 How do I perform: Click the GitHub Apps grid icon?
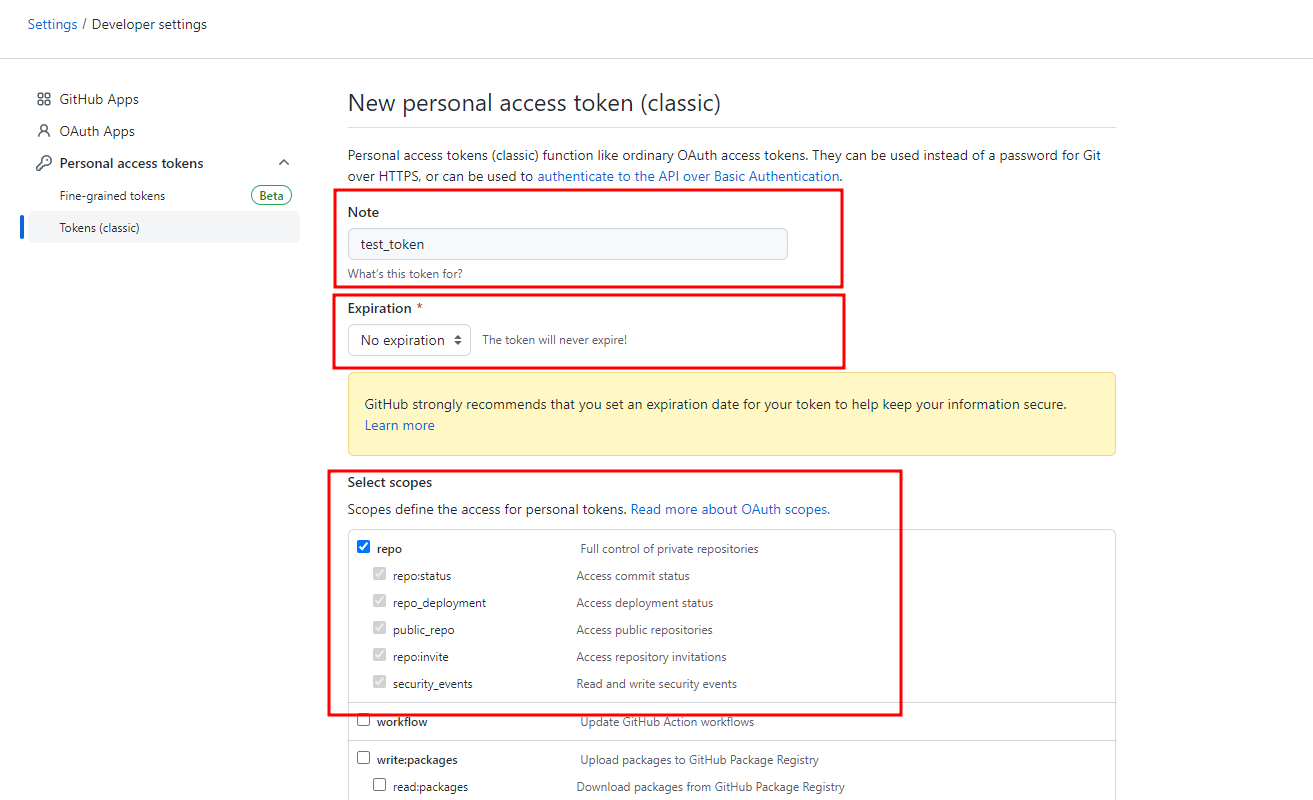(x=43, y=99)
